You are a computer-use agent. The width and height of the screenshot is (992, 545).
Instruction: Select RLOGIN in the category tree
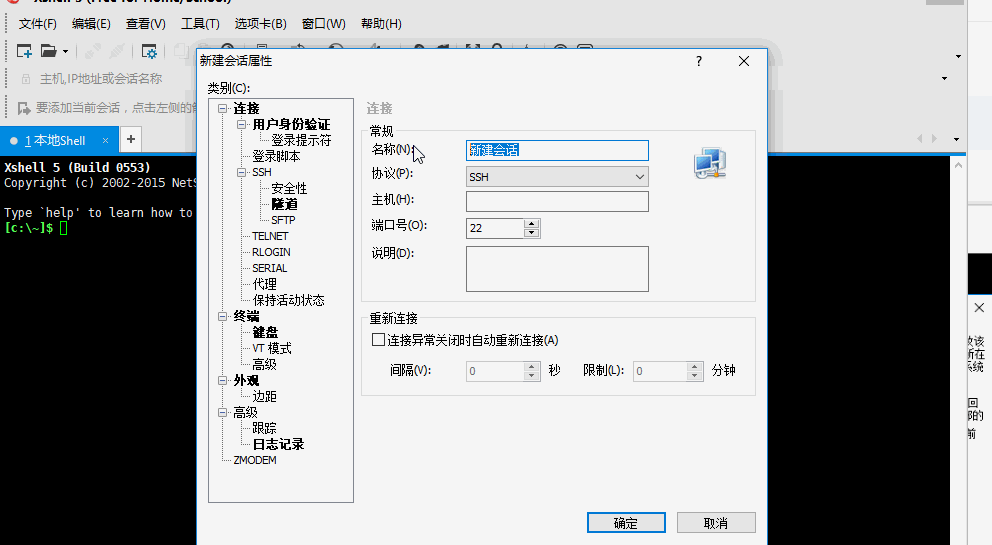tap(271, 252)
